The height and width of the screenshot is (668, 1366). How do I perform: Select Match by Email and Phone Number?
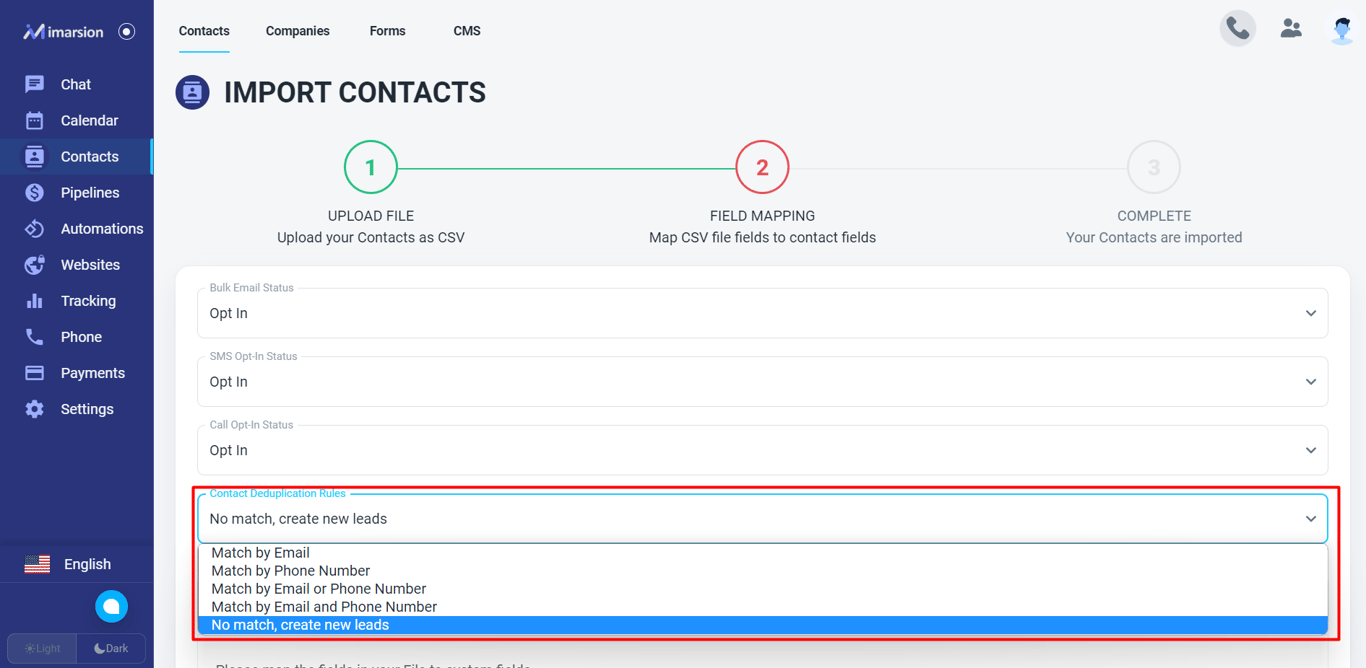(x=762, y=607)
